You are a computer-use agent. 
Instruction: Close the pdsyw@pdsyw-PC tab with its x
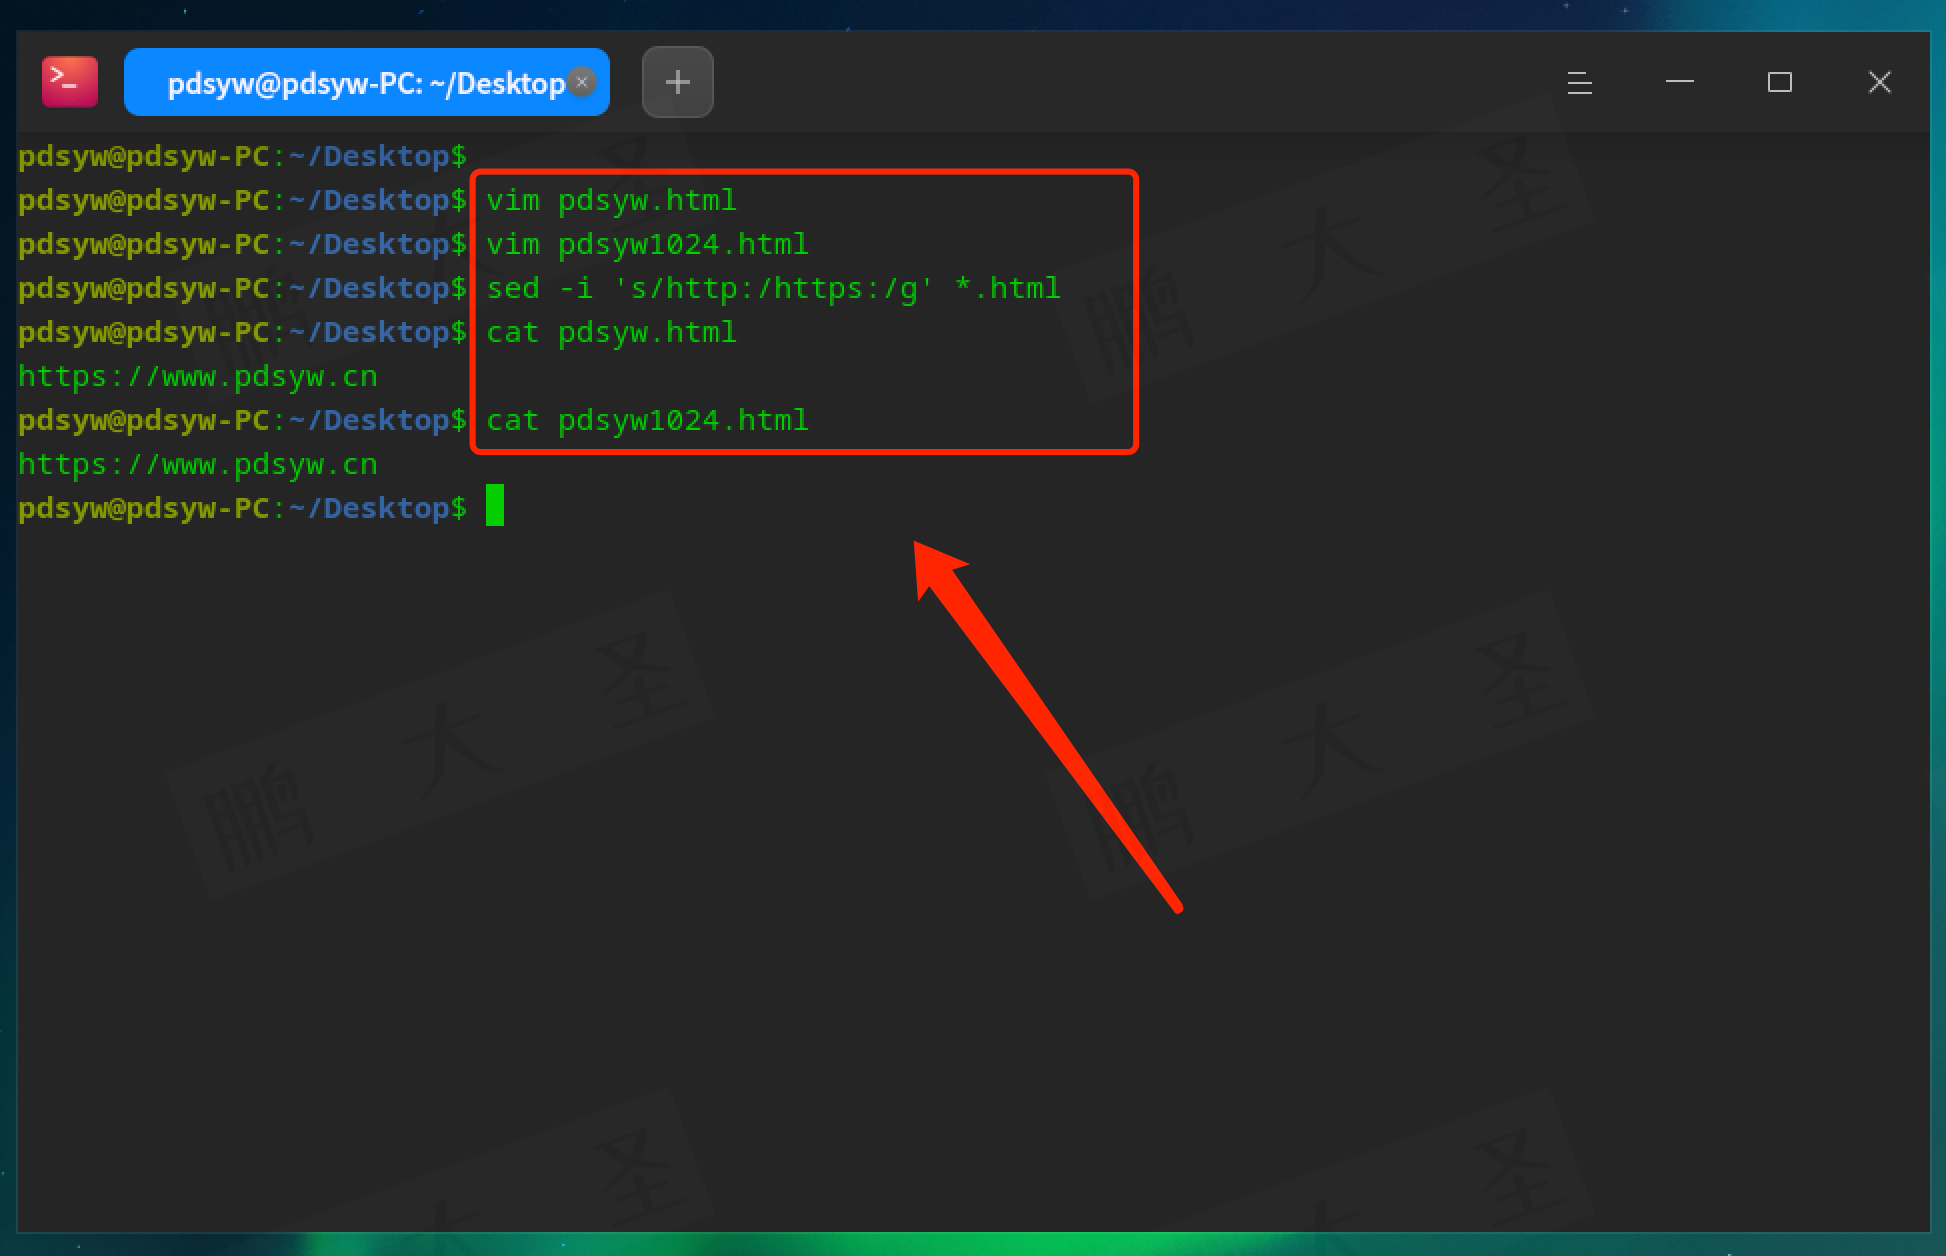tap(582, 82)
